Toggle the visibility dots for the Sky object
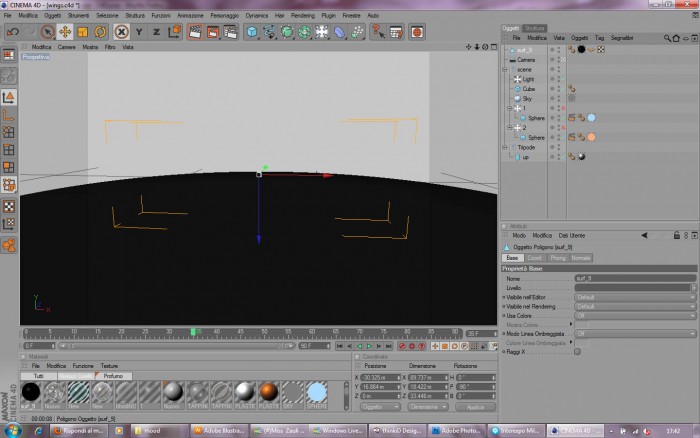Image resolution: width=700 pixels, height=438 pixels. coord(558,99)
